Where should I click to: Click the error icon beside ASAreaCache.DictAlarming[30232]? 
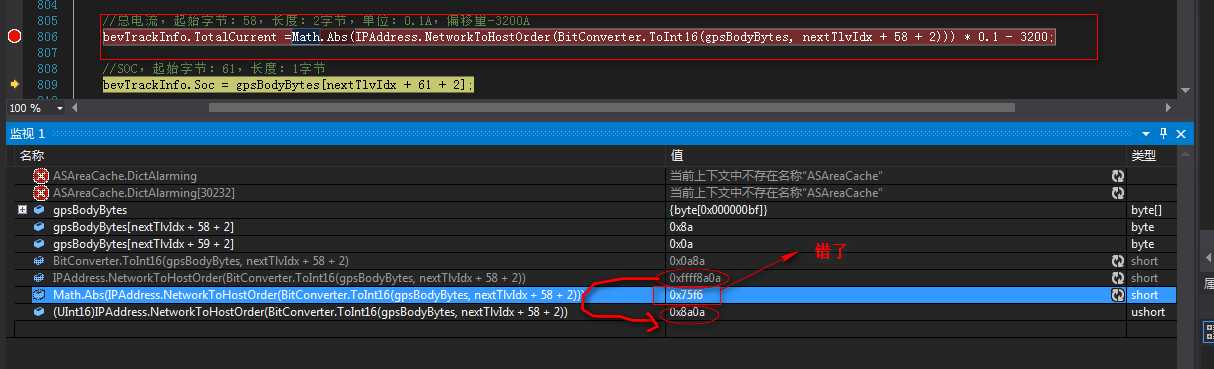coord(41,192)
